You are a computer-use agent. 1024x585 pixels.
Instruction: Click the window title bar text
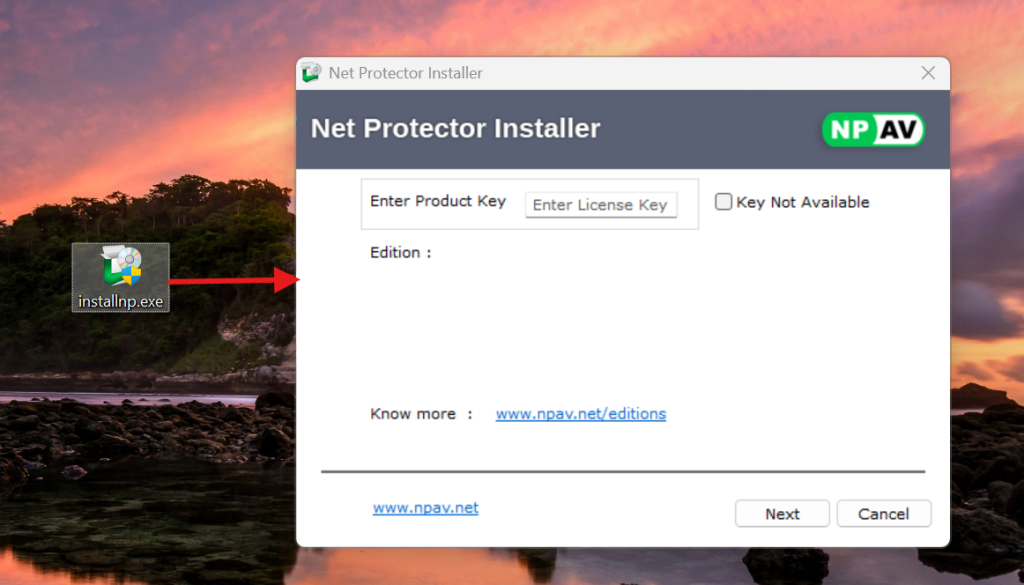[x=406, y=73]
